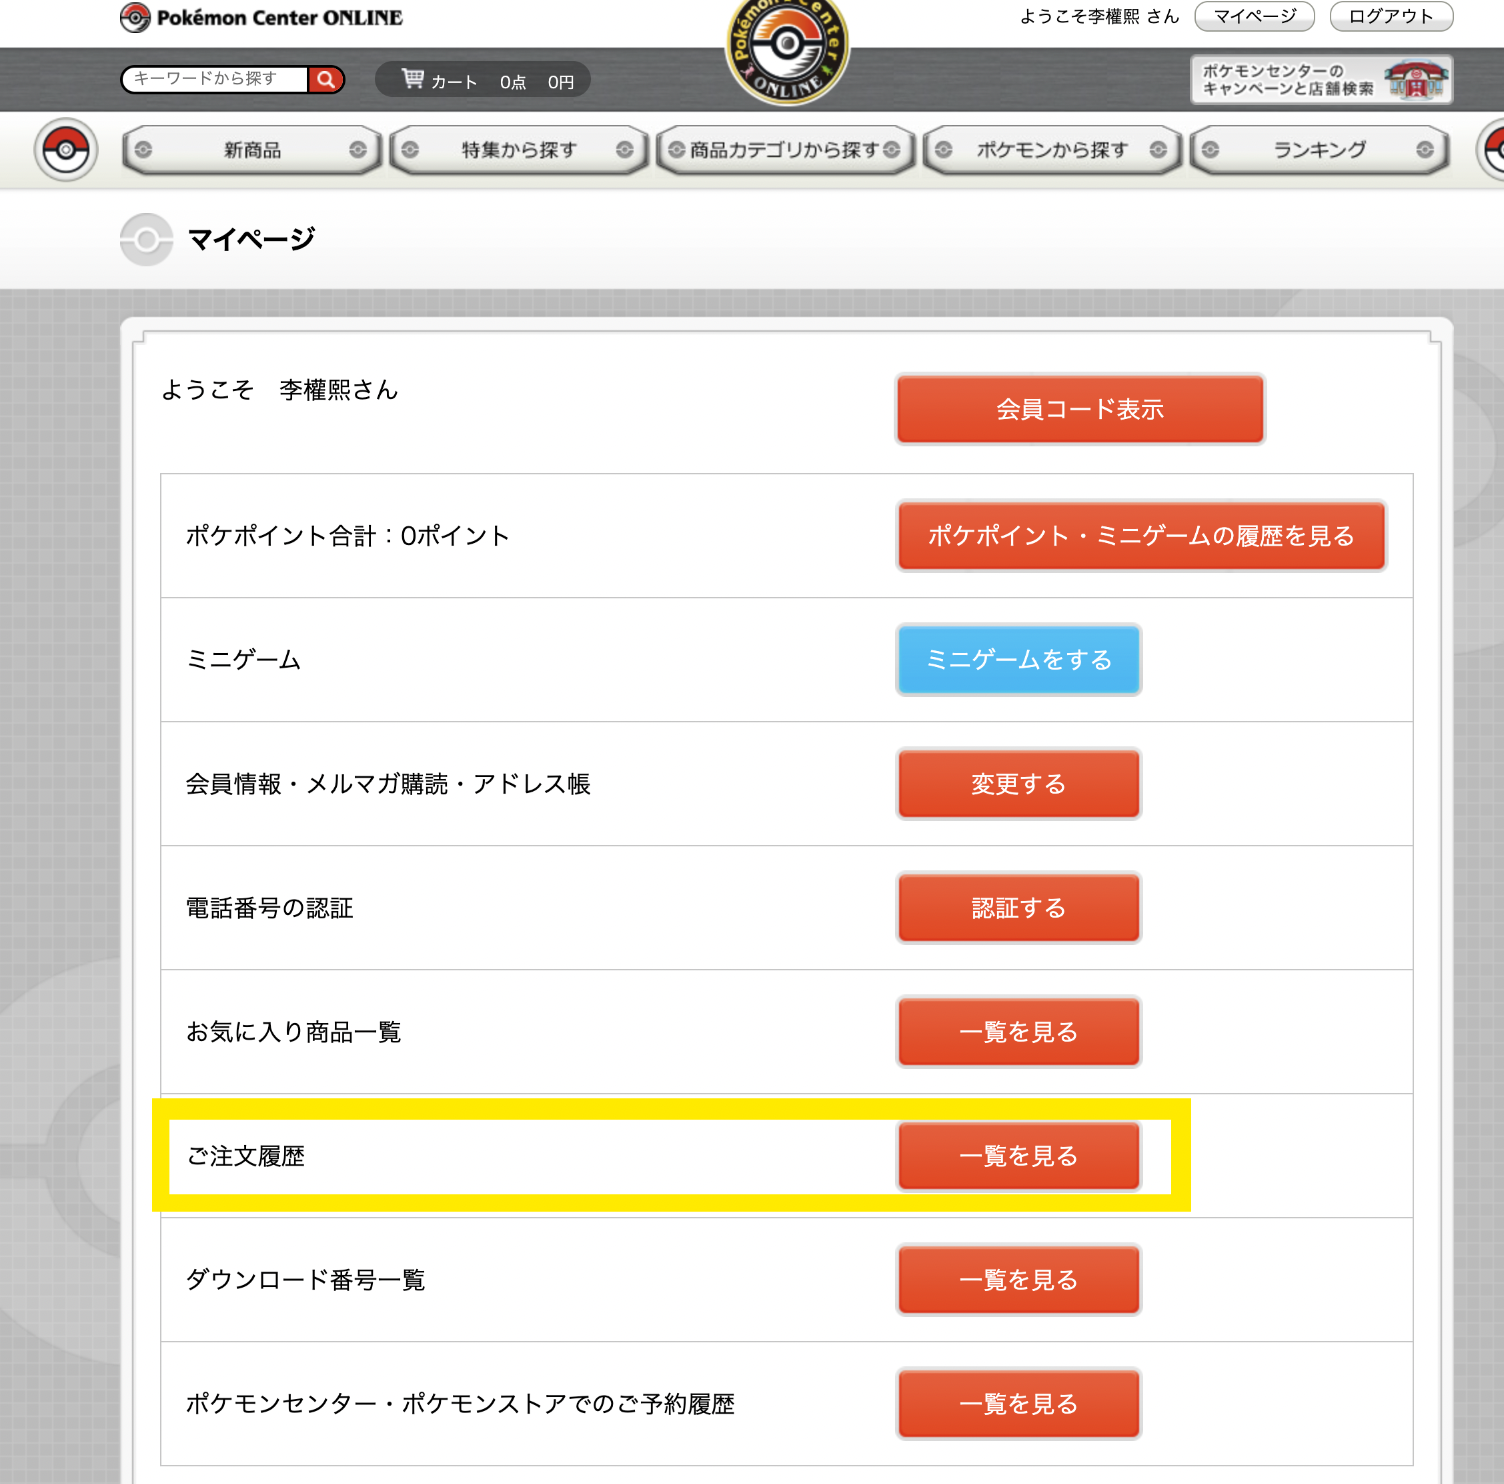View the ご注文履歴 order history list
1504x1484 pixels.
pos(1019,1156)
